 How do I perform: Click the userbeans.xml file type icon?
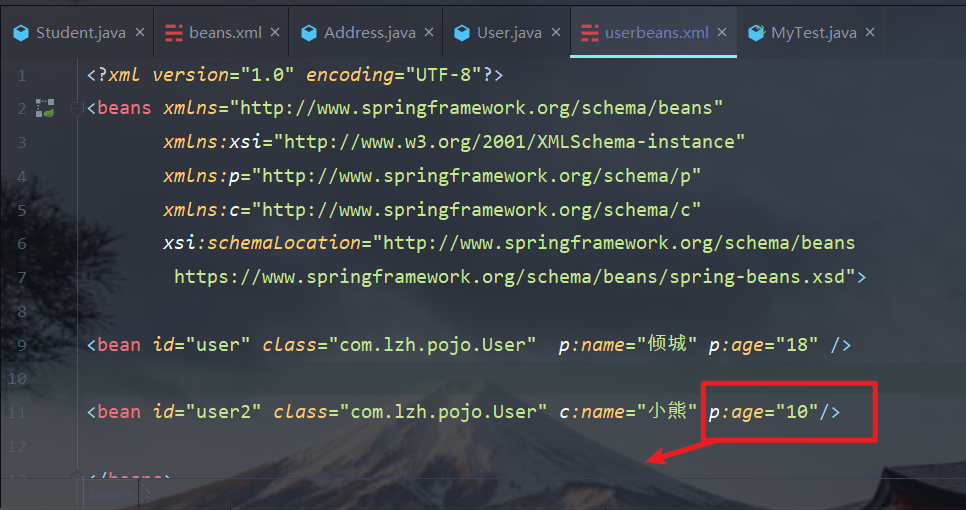[590, 33]
